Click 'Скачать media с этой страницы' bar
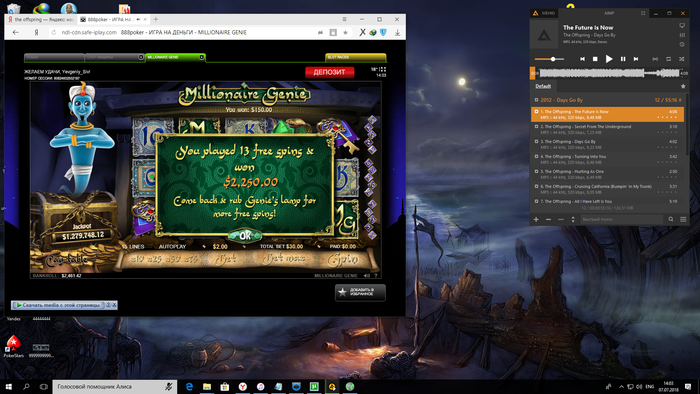 [x=58, y=305]
